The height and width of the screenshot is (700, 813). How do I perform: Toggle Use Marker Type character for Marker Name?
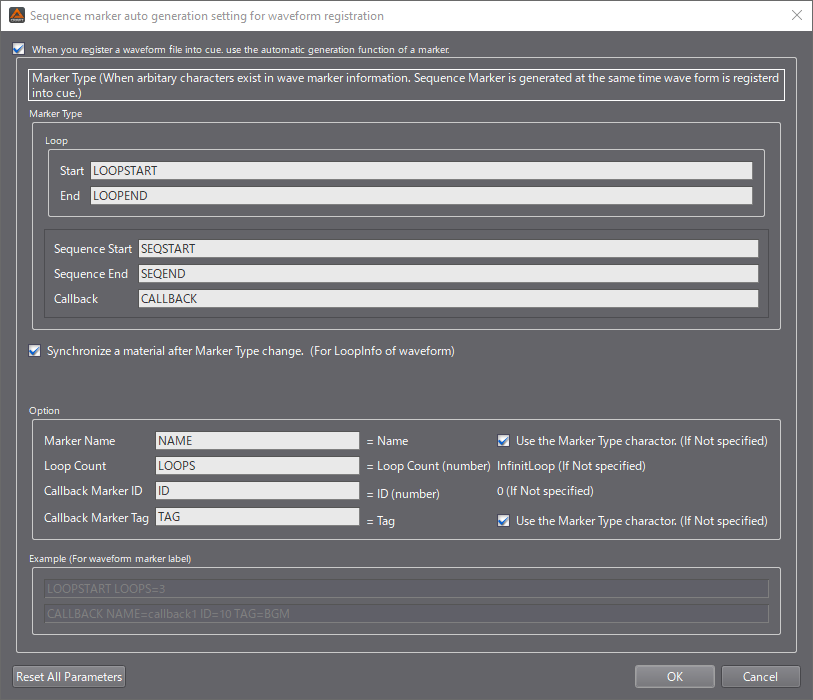coord(503,441)
